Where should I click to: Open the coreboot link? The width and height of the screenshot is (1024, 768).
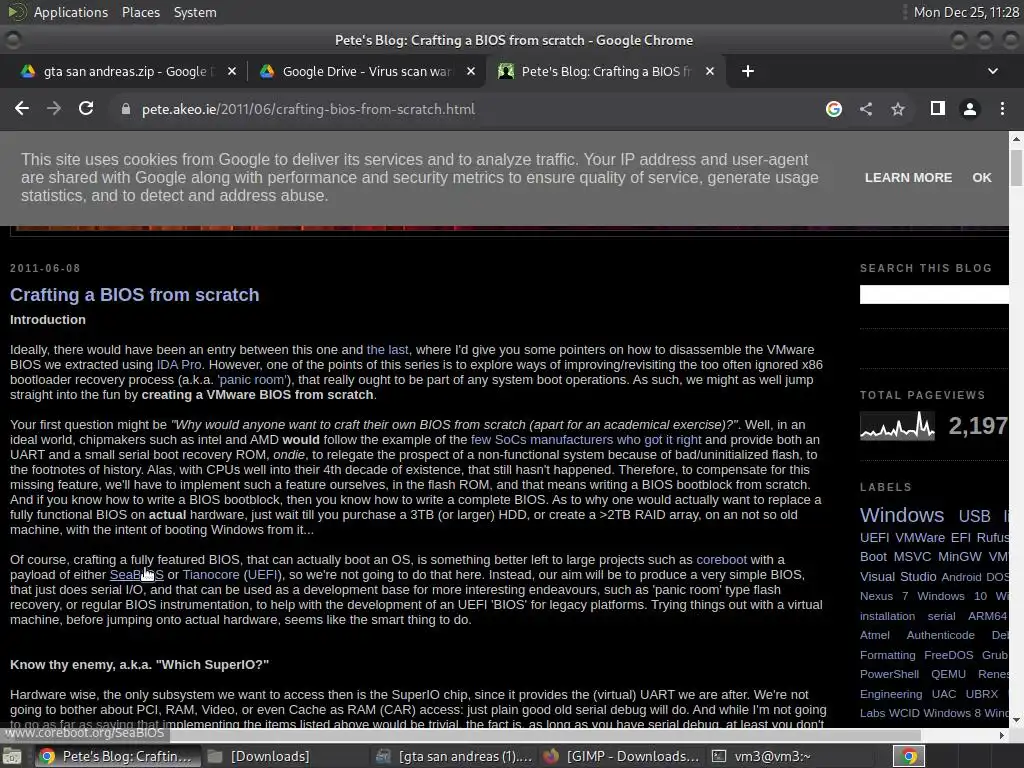[x=721, y=560]
